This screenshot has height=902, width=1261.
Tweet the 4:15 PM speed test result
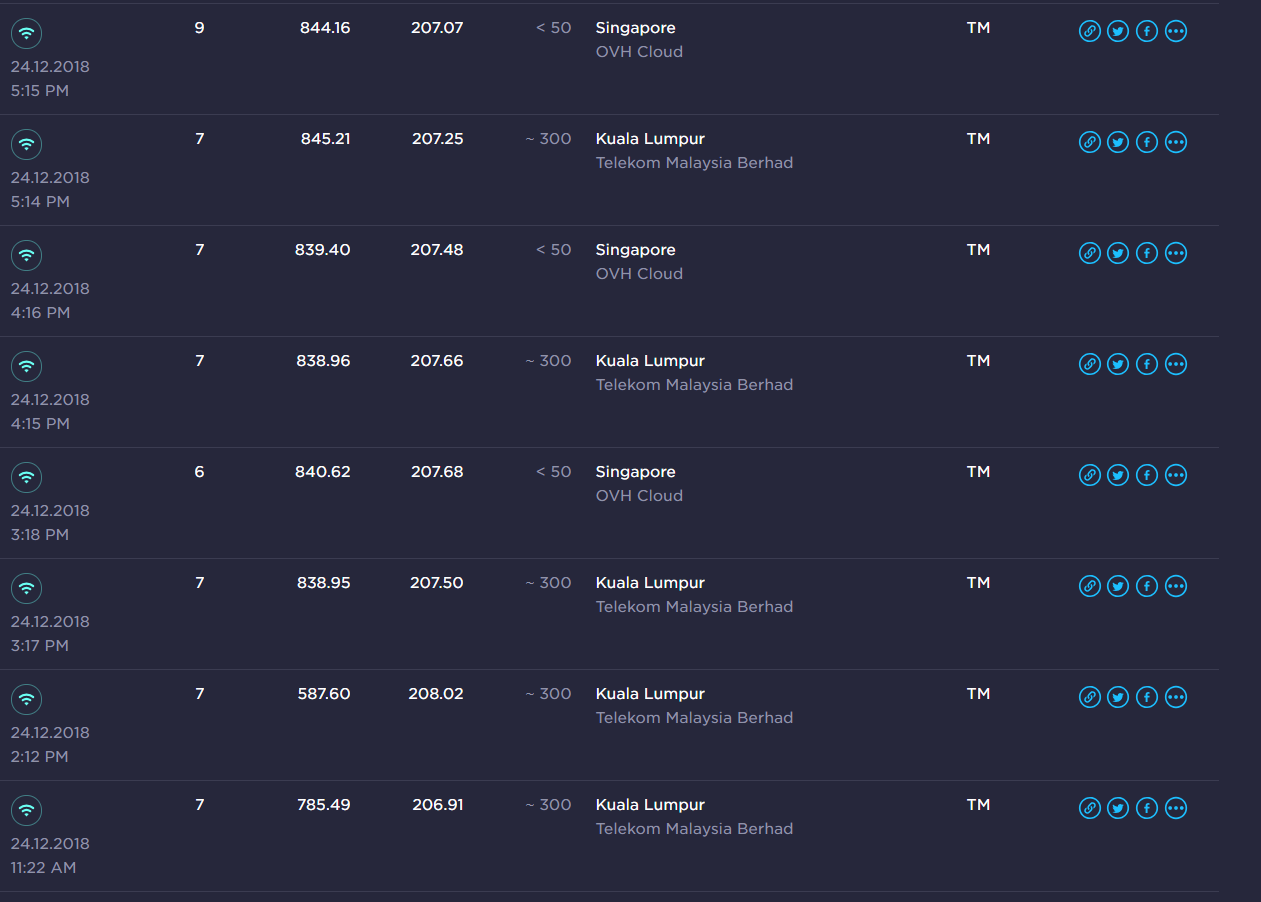coord(1118,365)
